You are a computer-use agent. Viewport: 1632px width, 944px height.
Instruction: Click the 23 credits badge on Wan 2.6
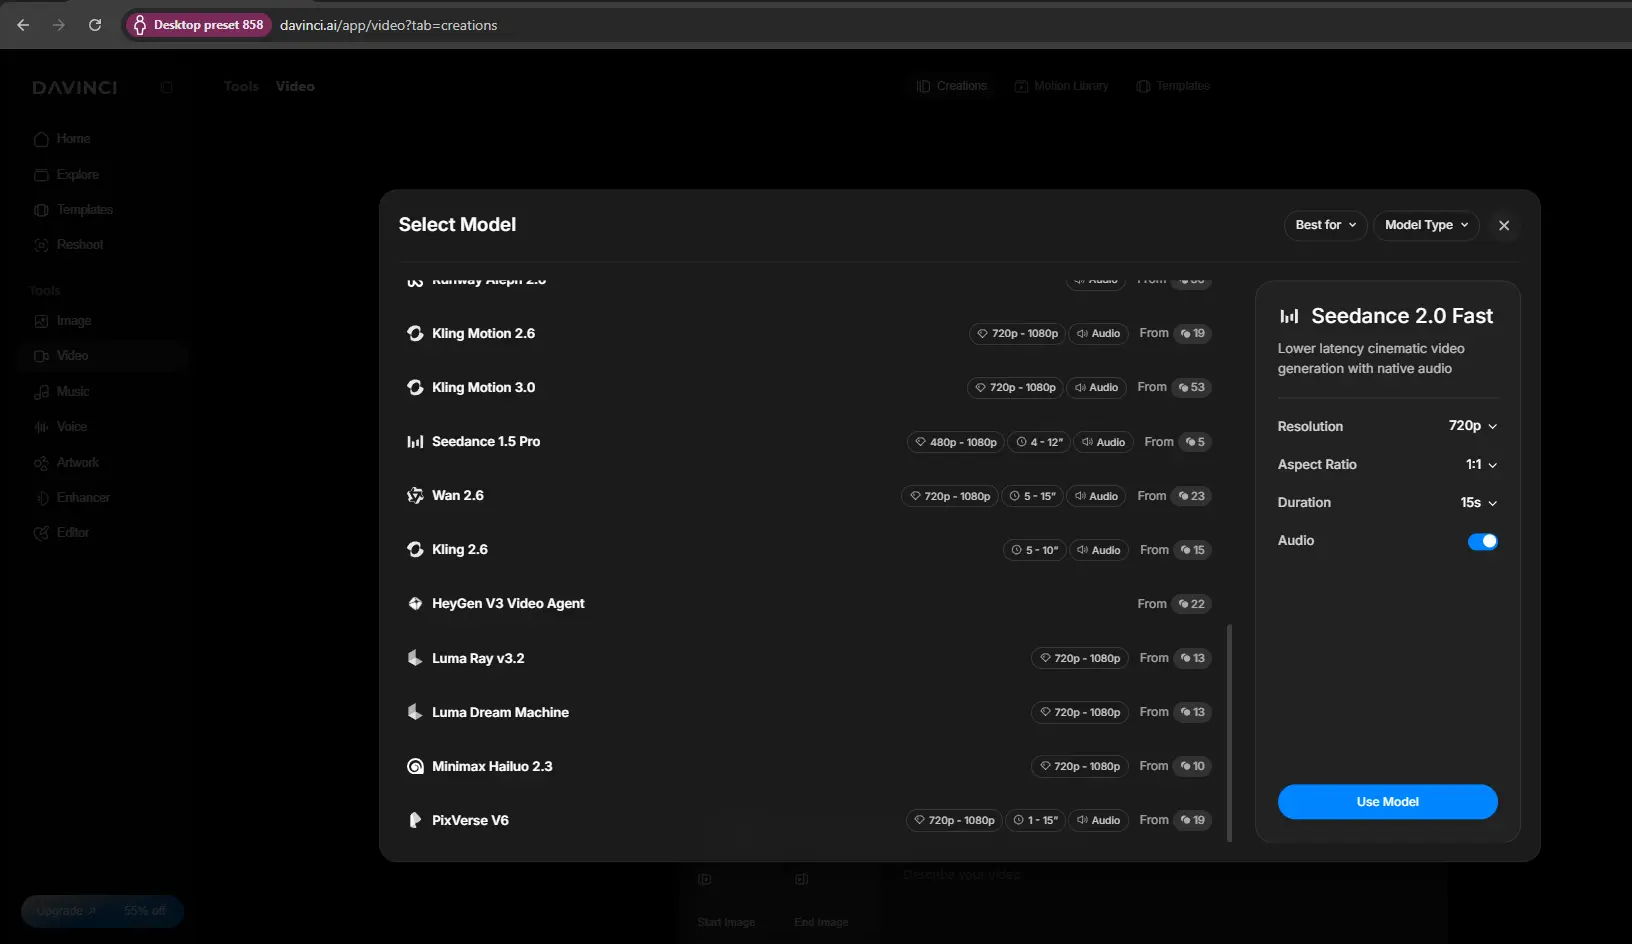[1191, 496]
